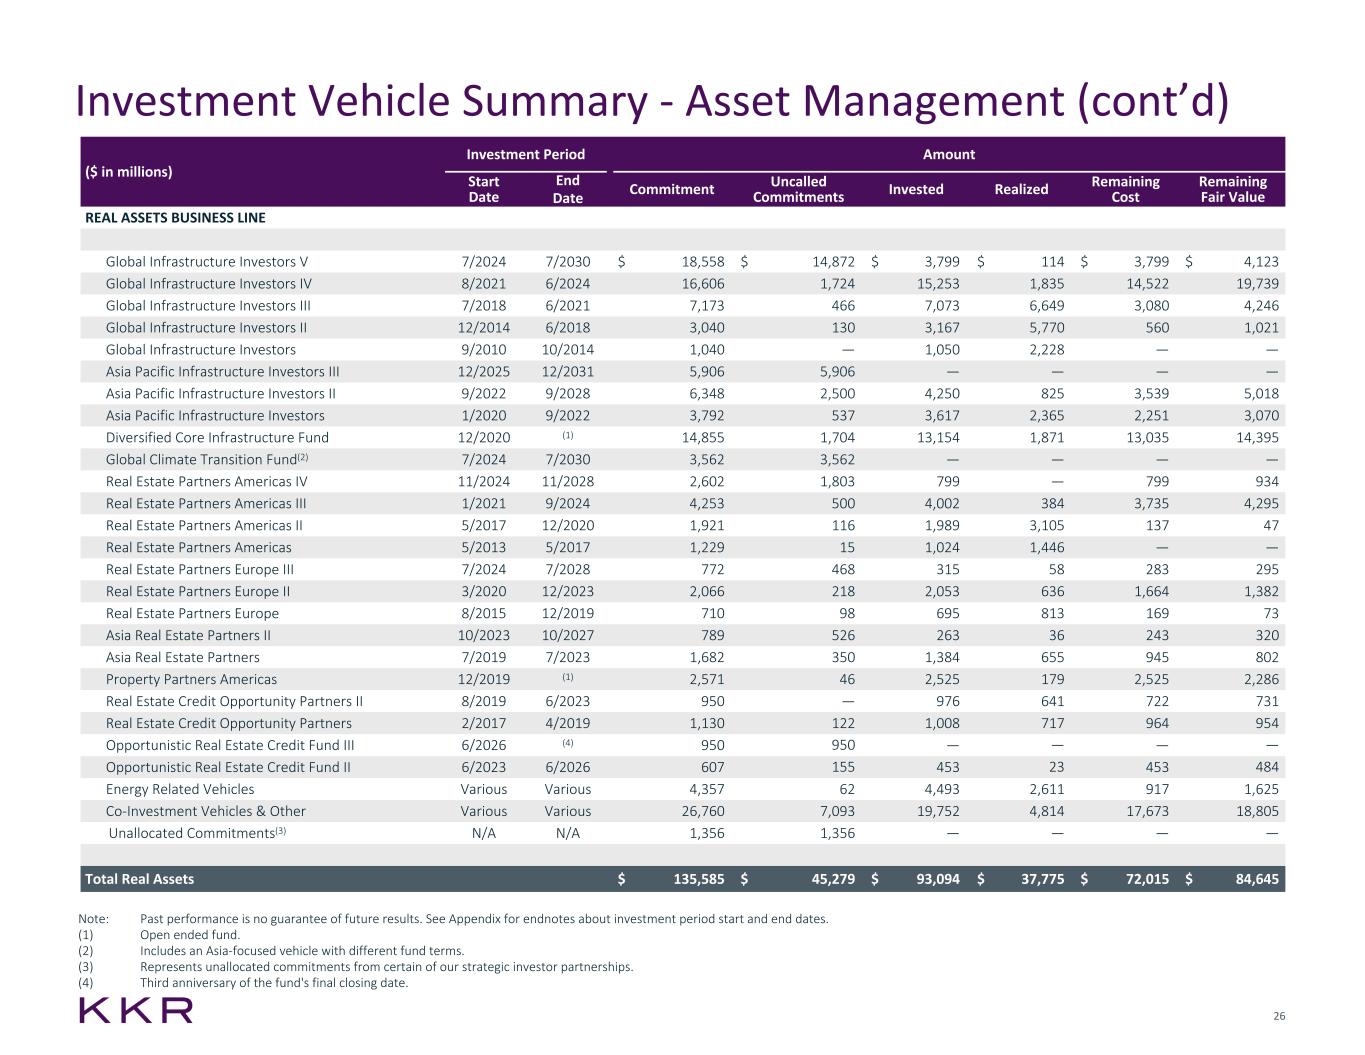Click the page number 26

coord(1279,1018)
